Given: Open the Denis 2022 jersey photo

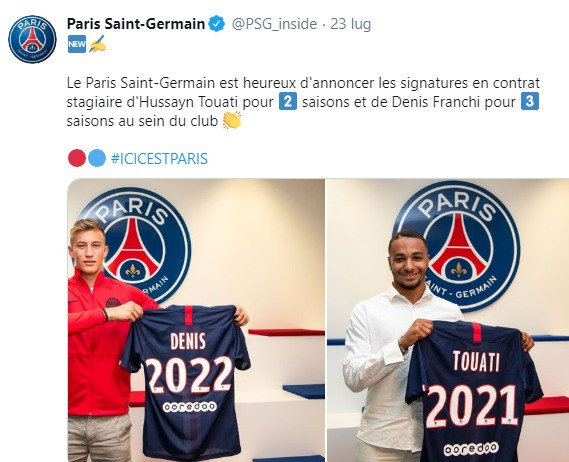Looking at the screenshot, I should (196, 320).
